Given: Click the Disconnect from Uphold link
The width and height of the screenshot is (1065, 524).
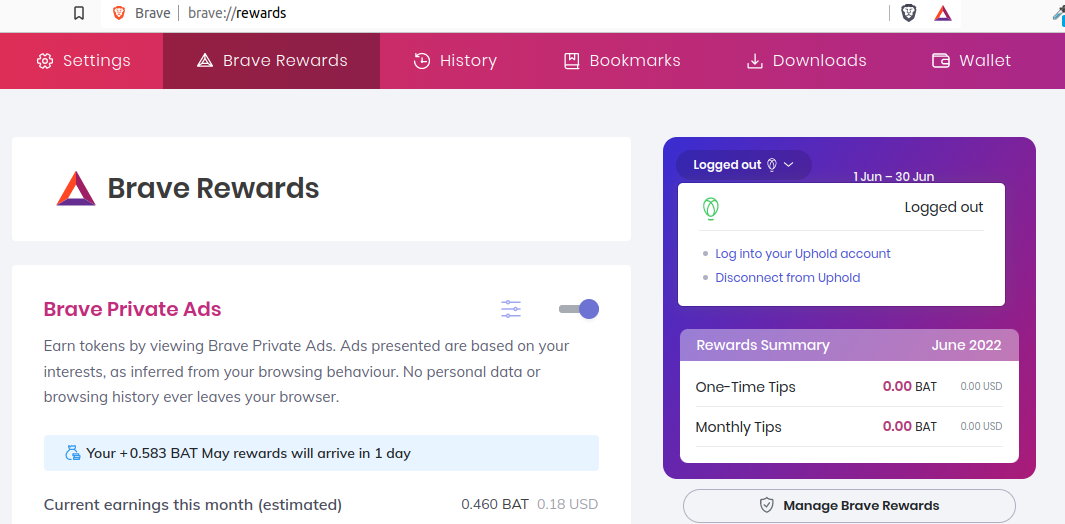Looking at the screenshot, I should tap(788, 277).
